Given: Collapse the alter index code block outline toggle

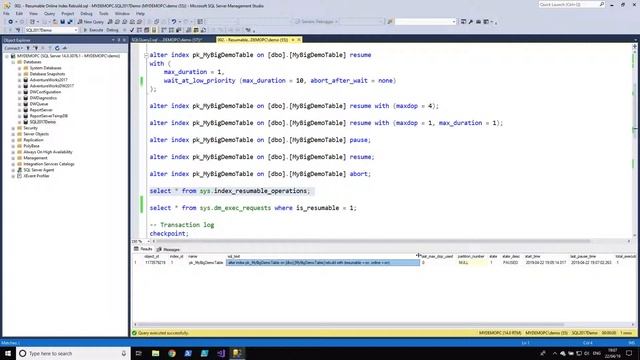Looking at the screenshot, I should coord(146,55).
